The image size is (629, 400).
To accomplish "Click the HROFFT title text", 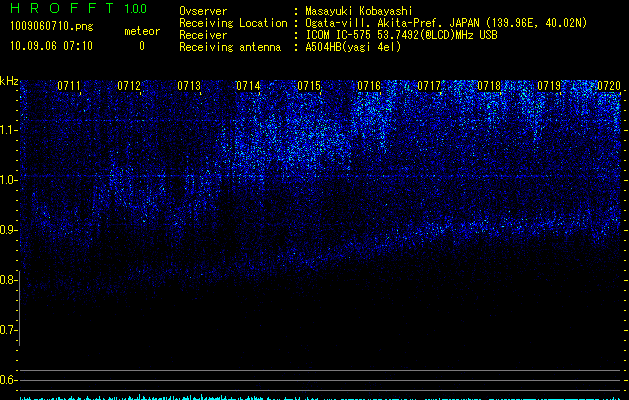I will [x=62, y=8].
